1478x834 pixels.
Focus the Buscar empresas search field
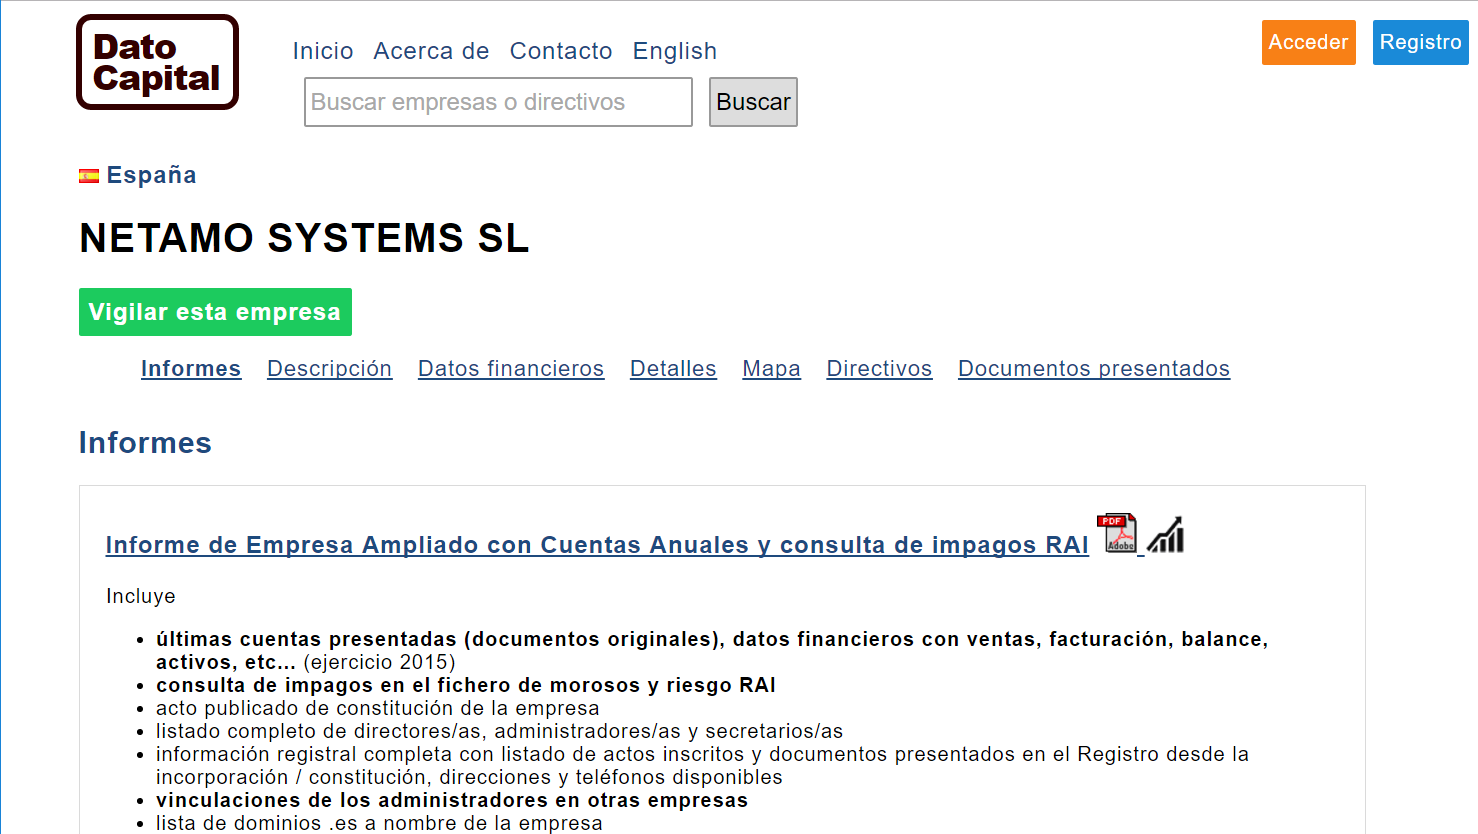point(498,102)
